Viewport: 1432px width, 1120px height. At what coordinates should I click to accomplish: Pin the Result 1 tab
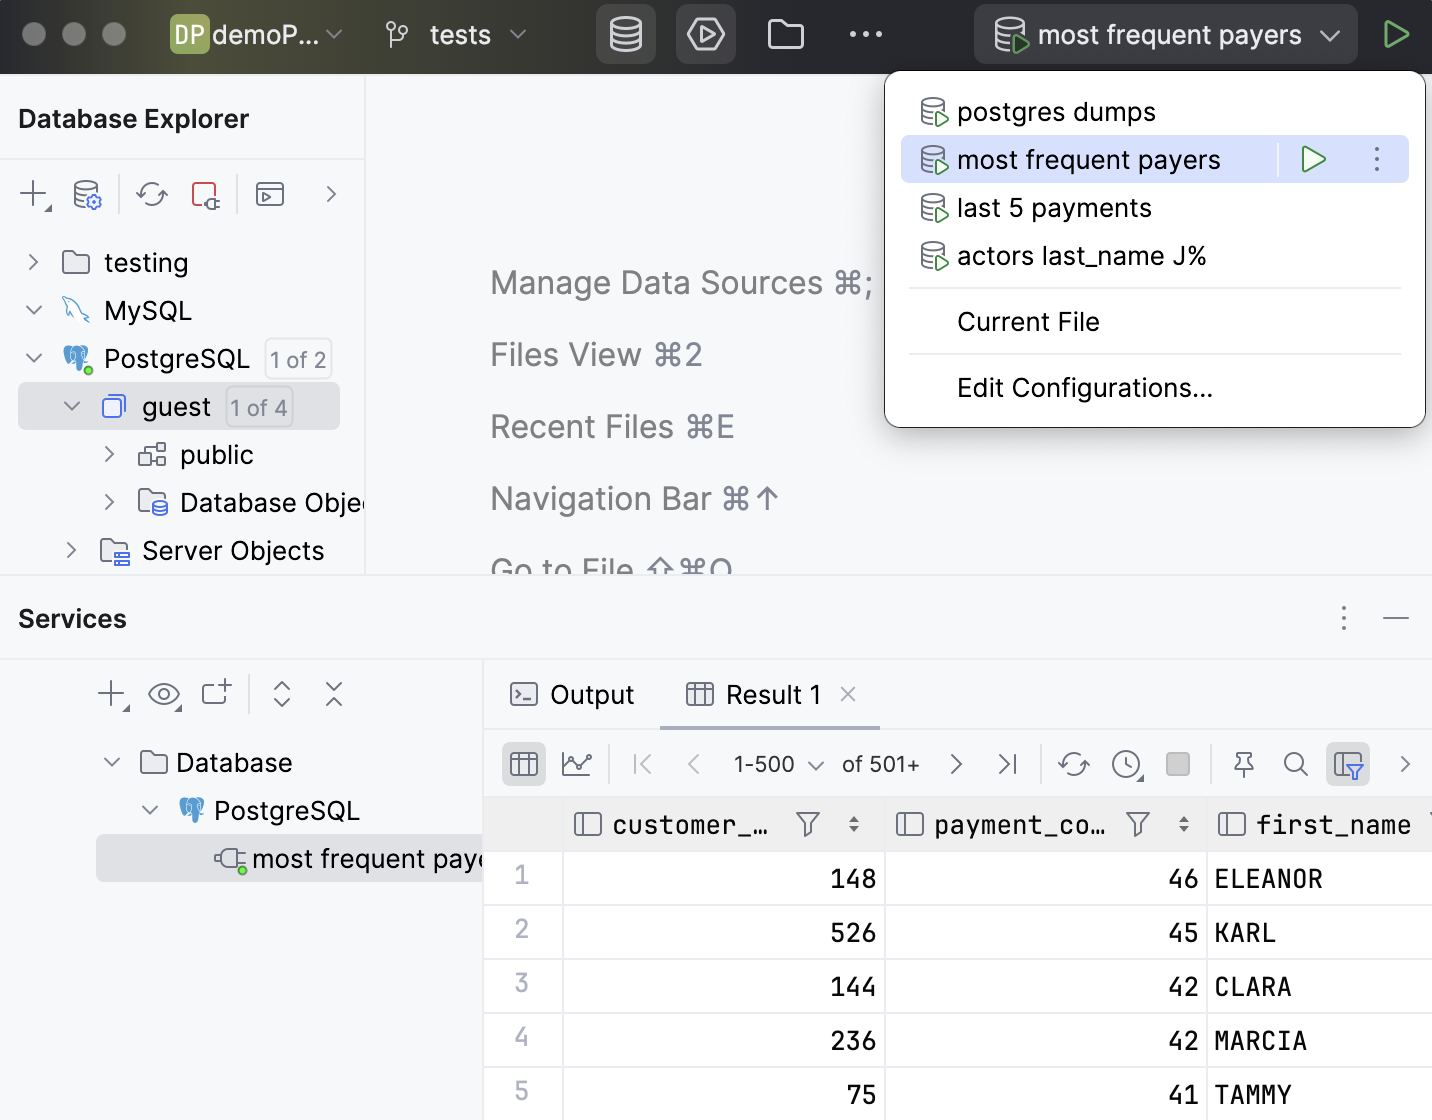pos(1243,764)
